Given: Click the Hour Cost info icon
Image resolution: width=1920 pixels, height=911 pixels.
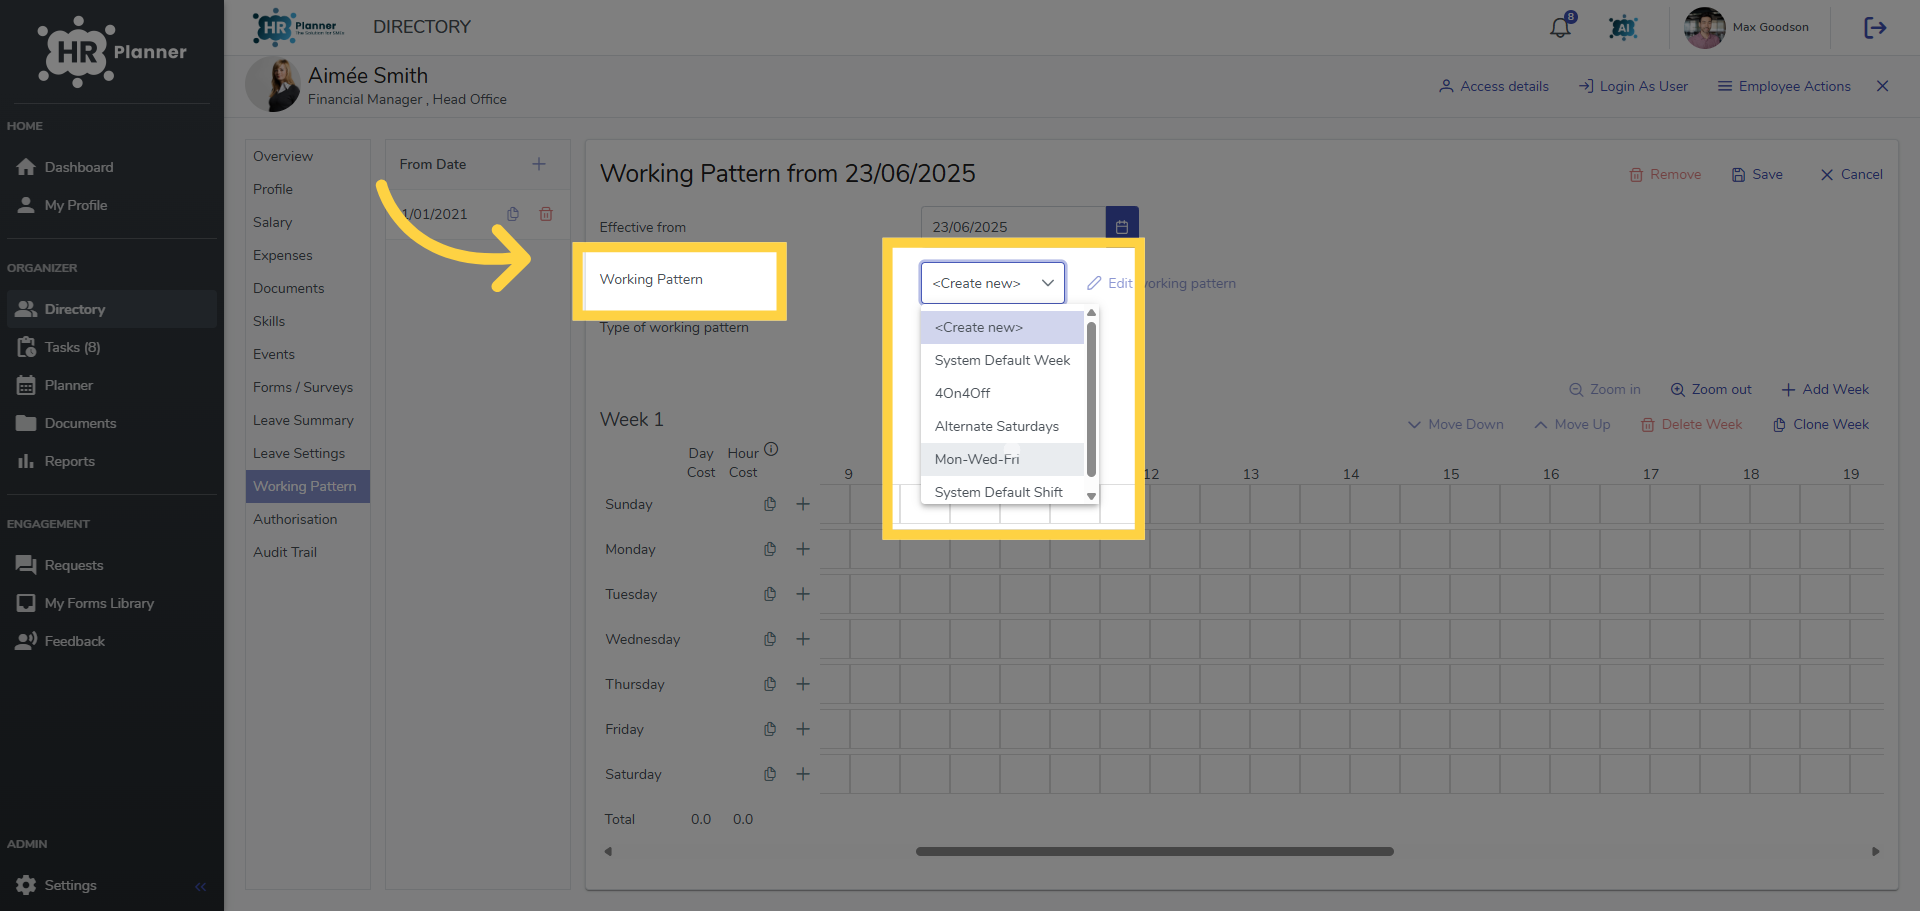Looking at the screenshot, I should pyautogui.click(x=771, y=449).
